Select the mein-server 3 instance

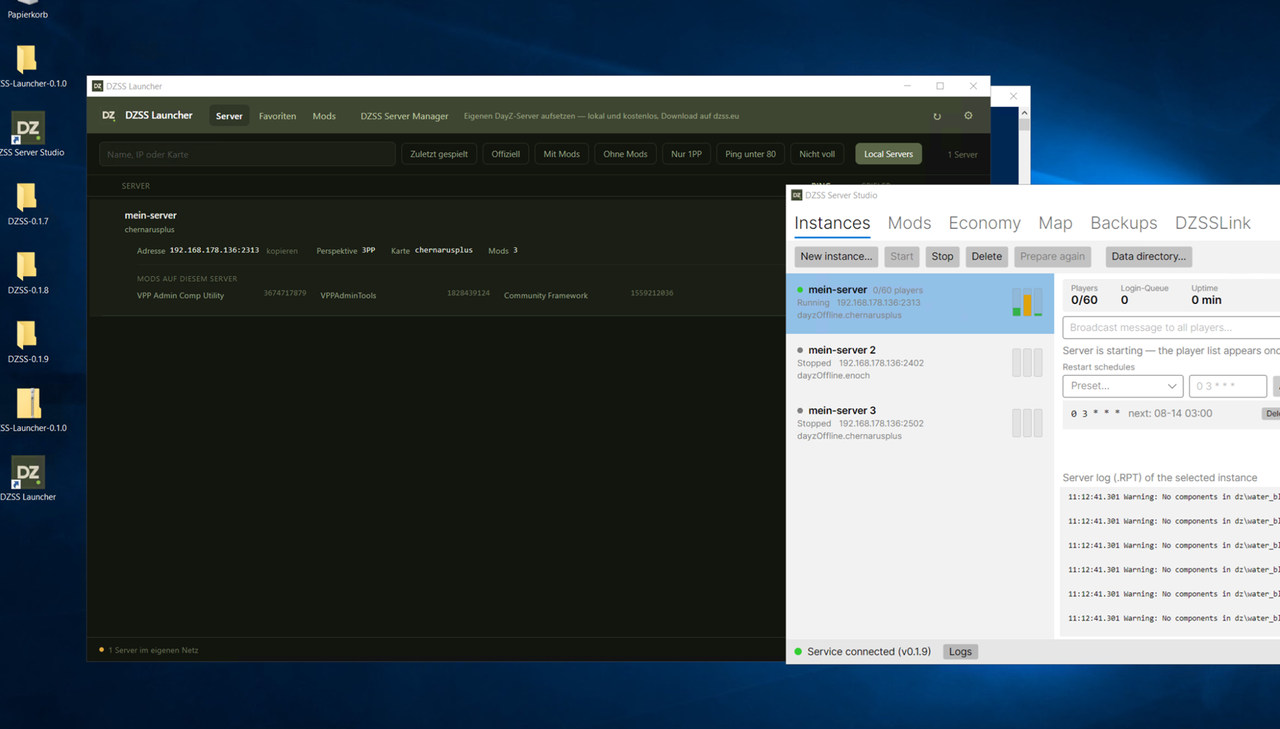[920, 423]
